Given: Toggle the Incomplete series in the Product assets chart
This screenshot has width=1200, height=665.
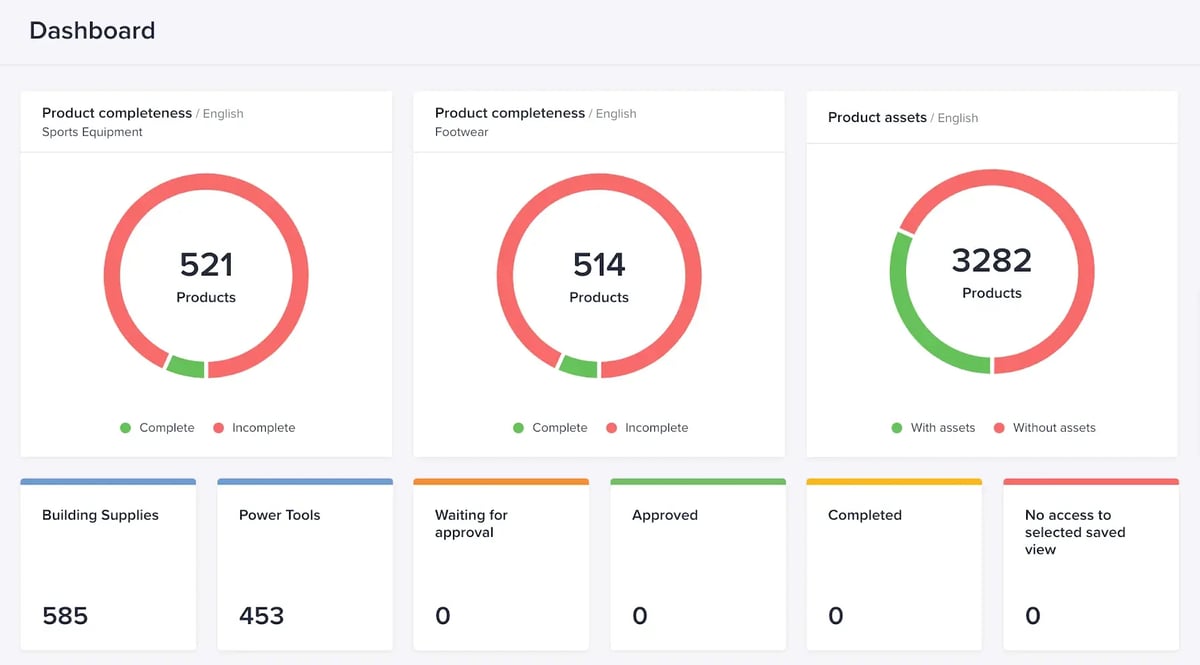Looking at the screenshot, I should click(1045, 427).
